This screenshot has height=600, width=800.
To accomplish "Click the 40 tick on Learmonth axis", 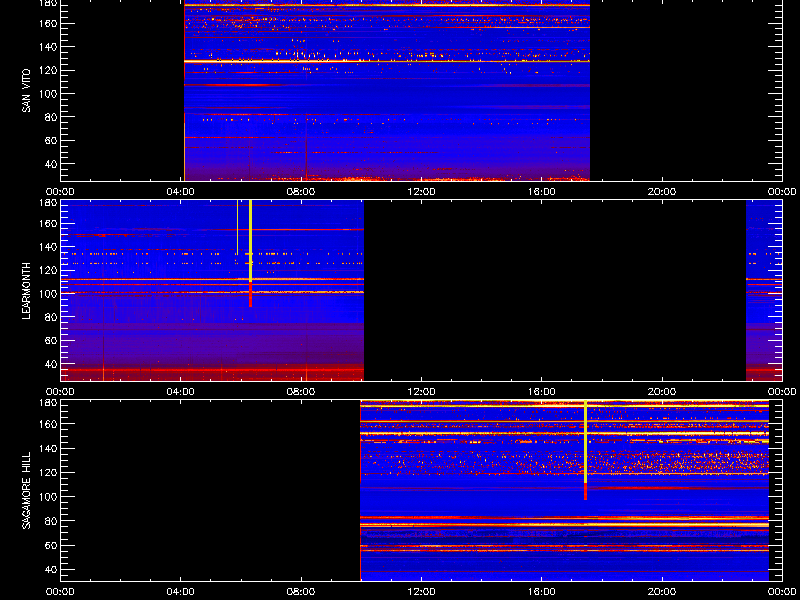I will tap(51, 364).
